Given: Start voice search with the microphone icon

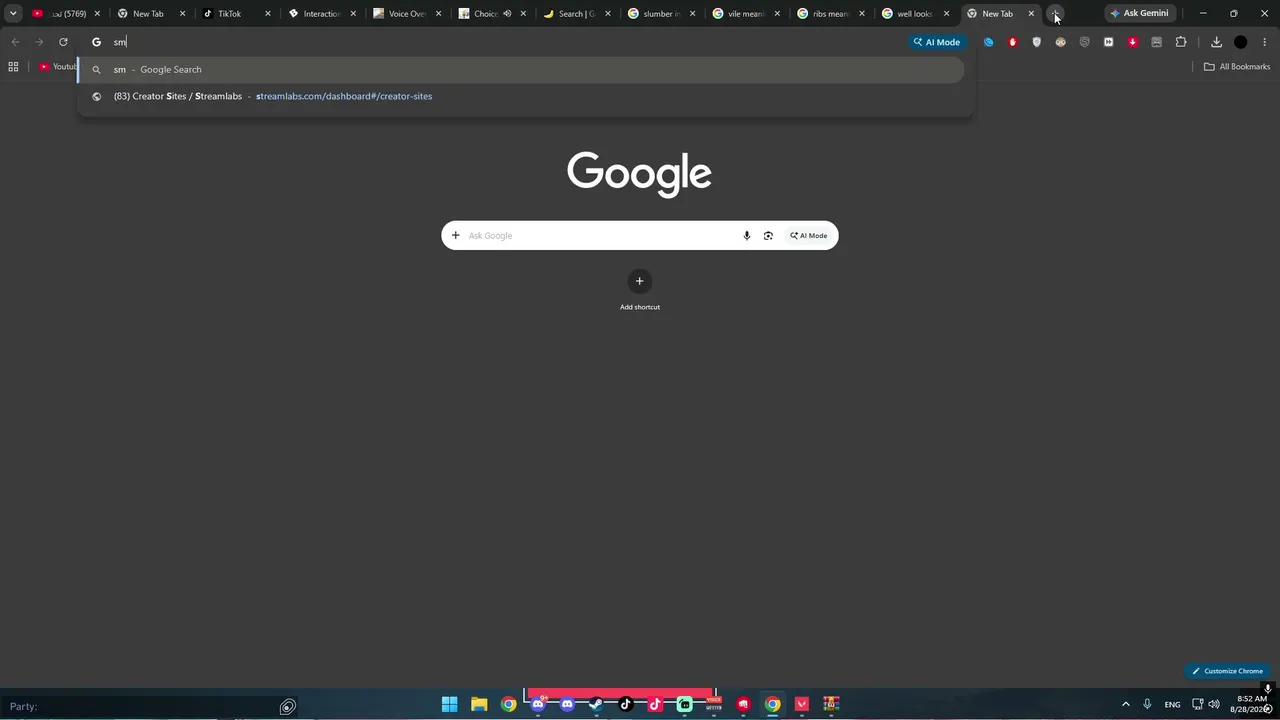Looking at the screenshot, I should pos(746,235).
